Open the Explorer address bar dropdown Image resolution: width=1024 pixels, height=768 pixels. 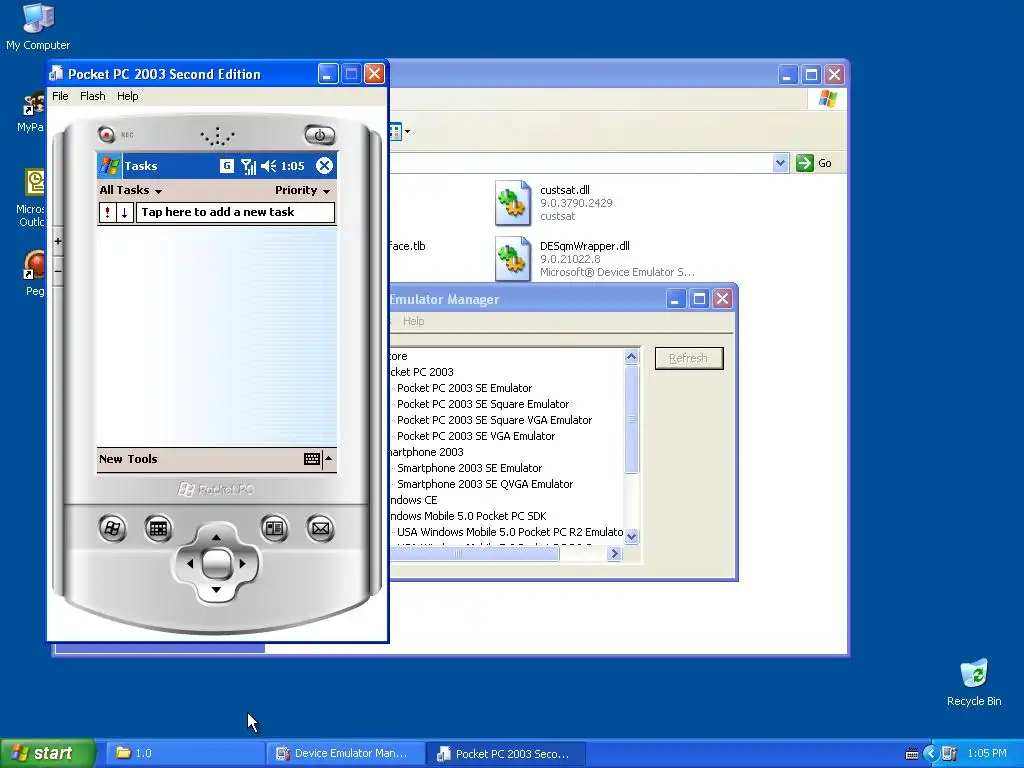point(780,163)
